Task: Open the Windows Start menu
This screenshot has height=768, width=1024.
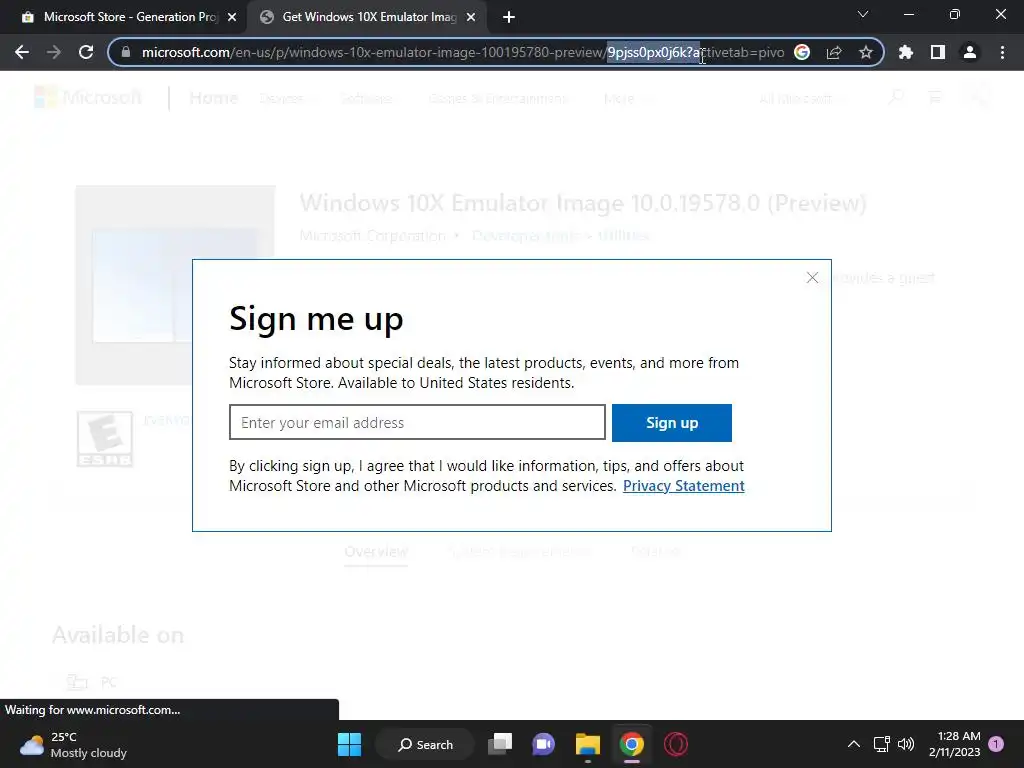Action: [x=349, y=744]
